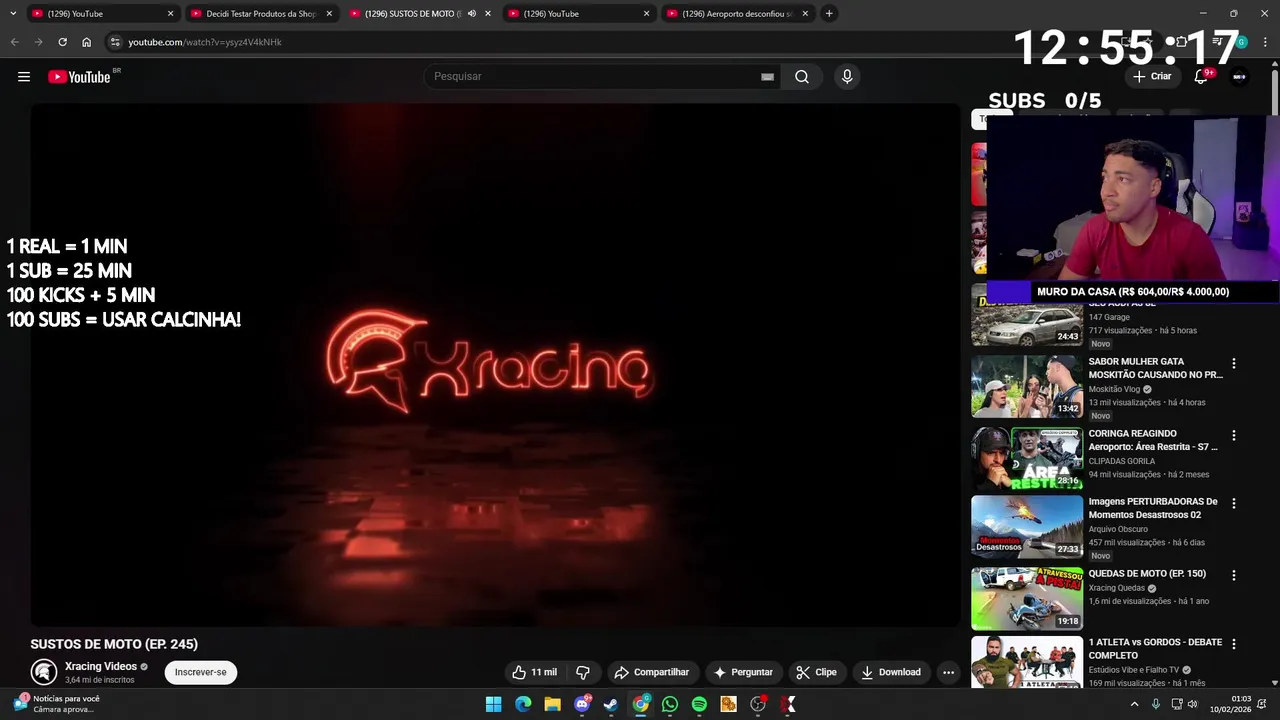1280x720 pixels.
Task: Launch Microsoft Edge from the taskbar
Action: (x=523, y=705)
